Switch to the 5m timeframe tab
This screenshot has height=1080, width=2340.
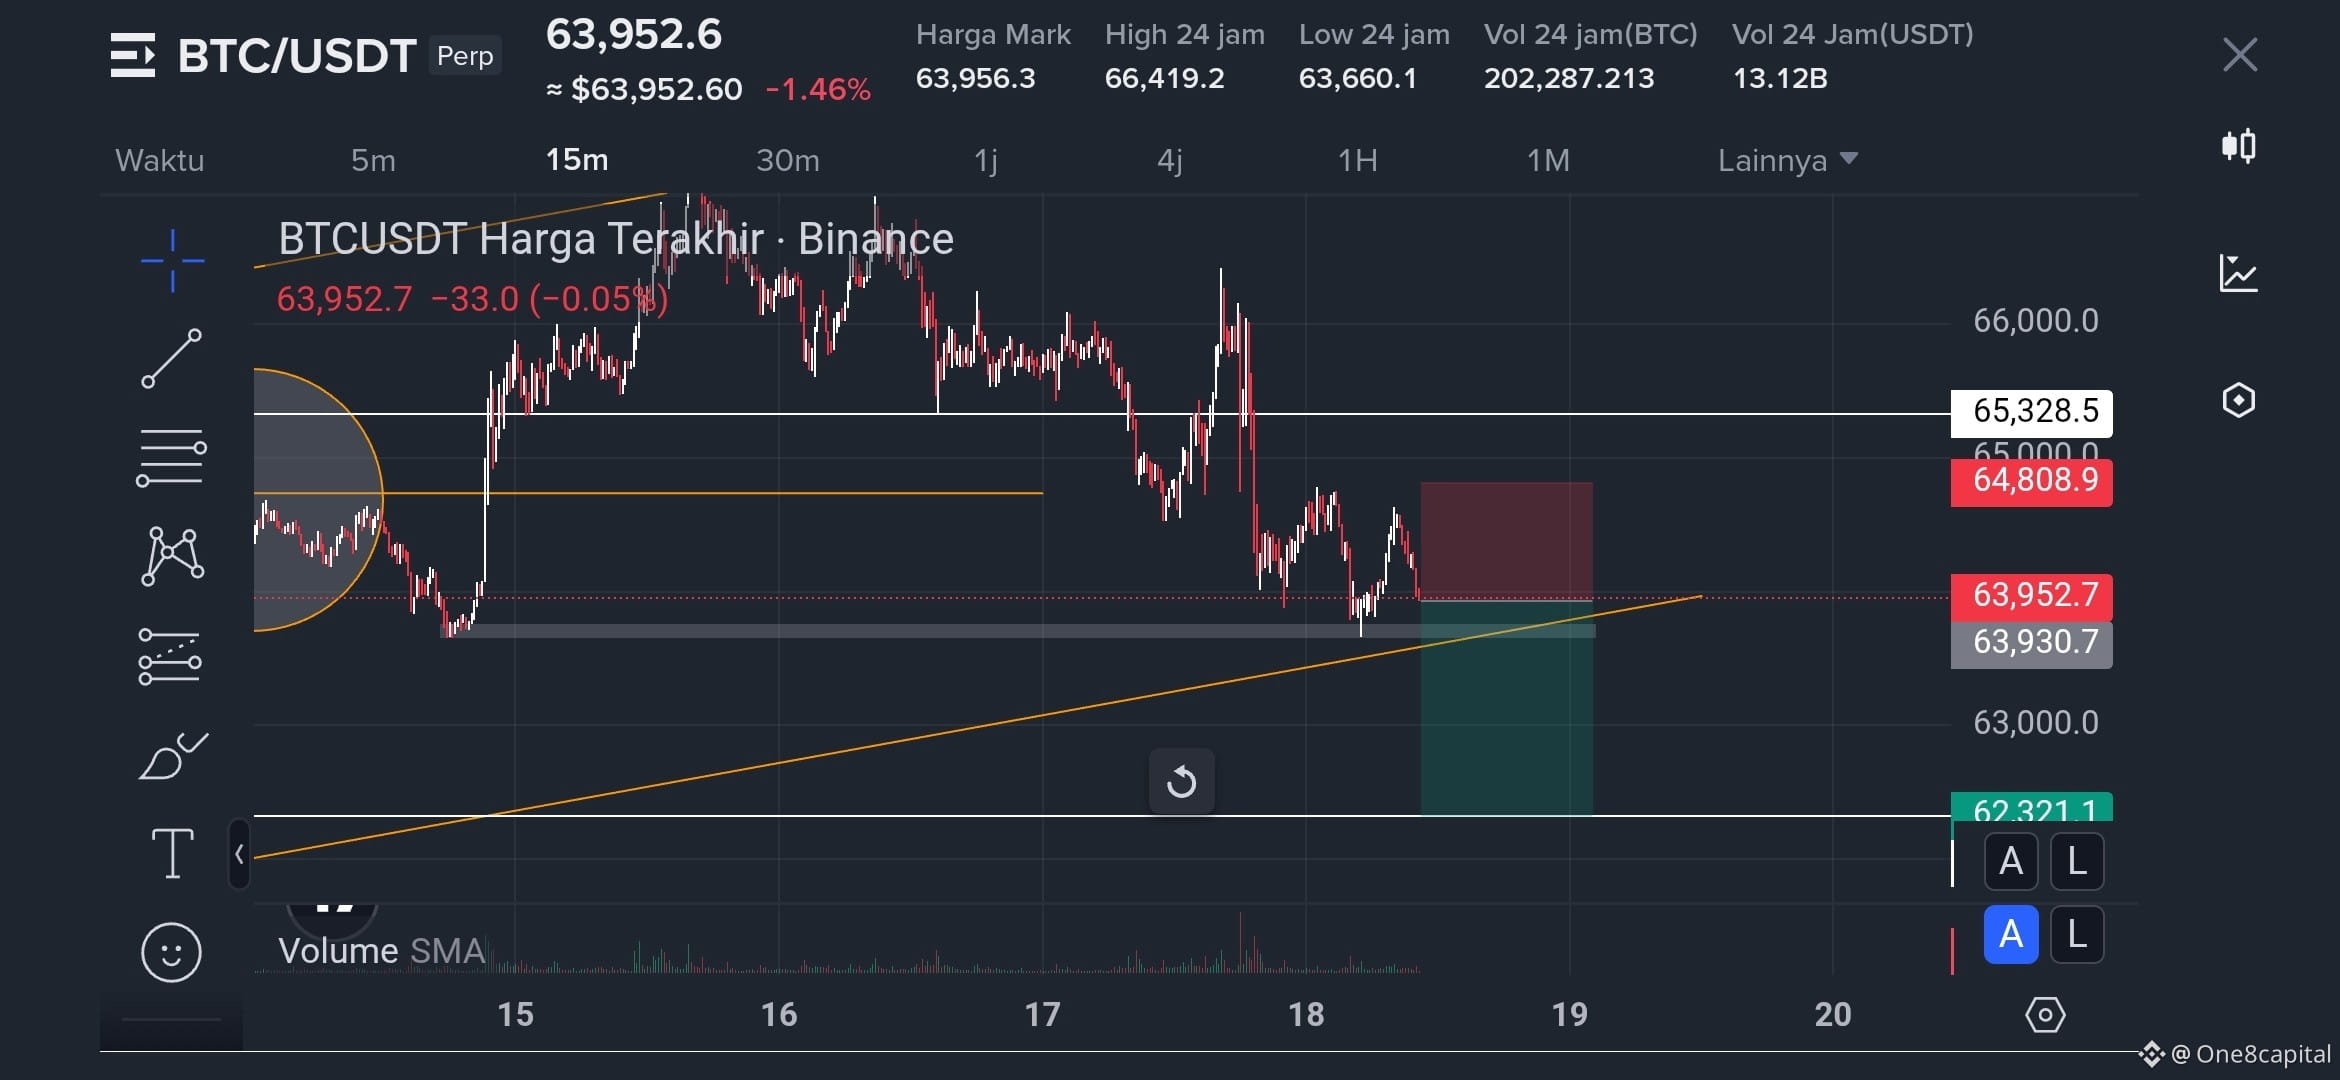pyautogui.click(x=373, y=160)
